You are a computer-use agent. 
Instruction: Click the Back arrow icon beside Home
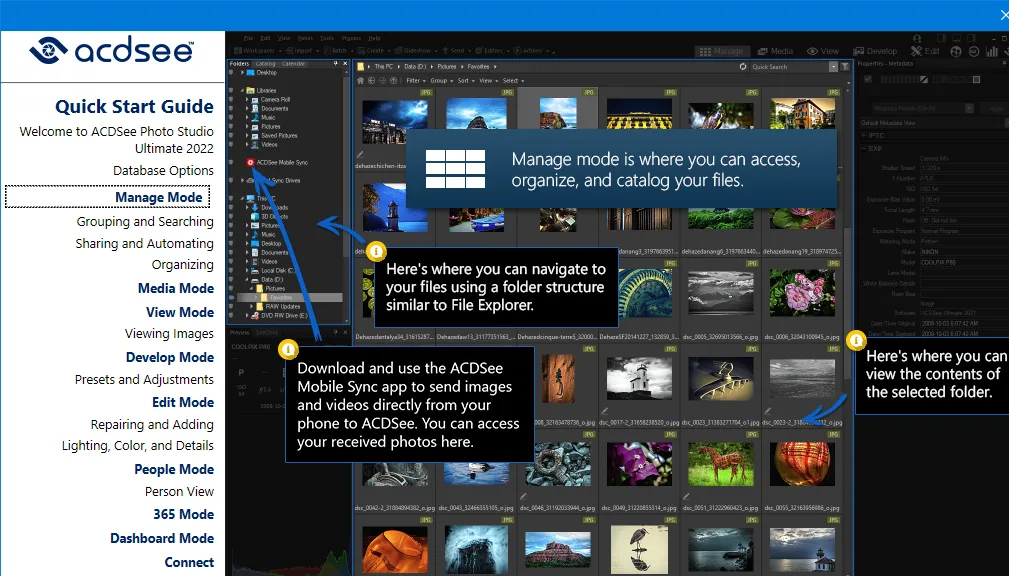[x=371, y=80]
